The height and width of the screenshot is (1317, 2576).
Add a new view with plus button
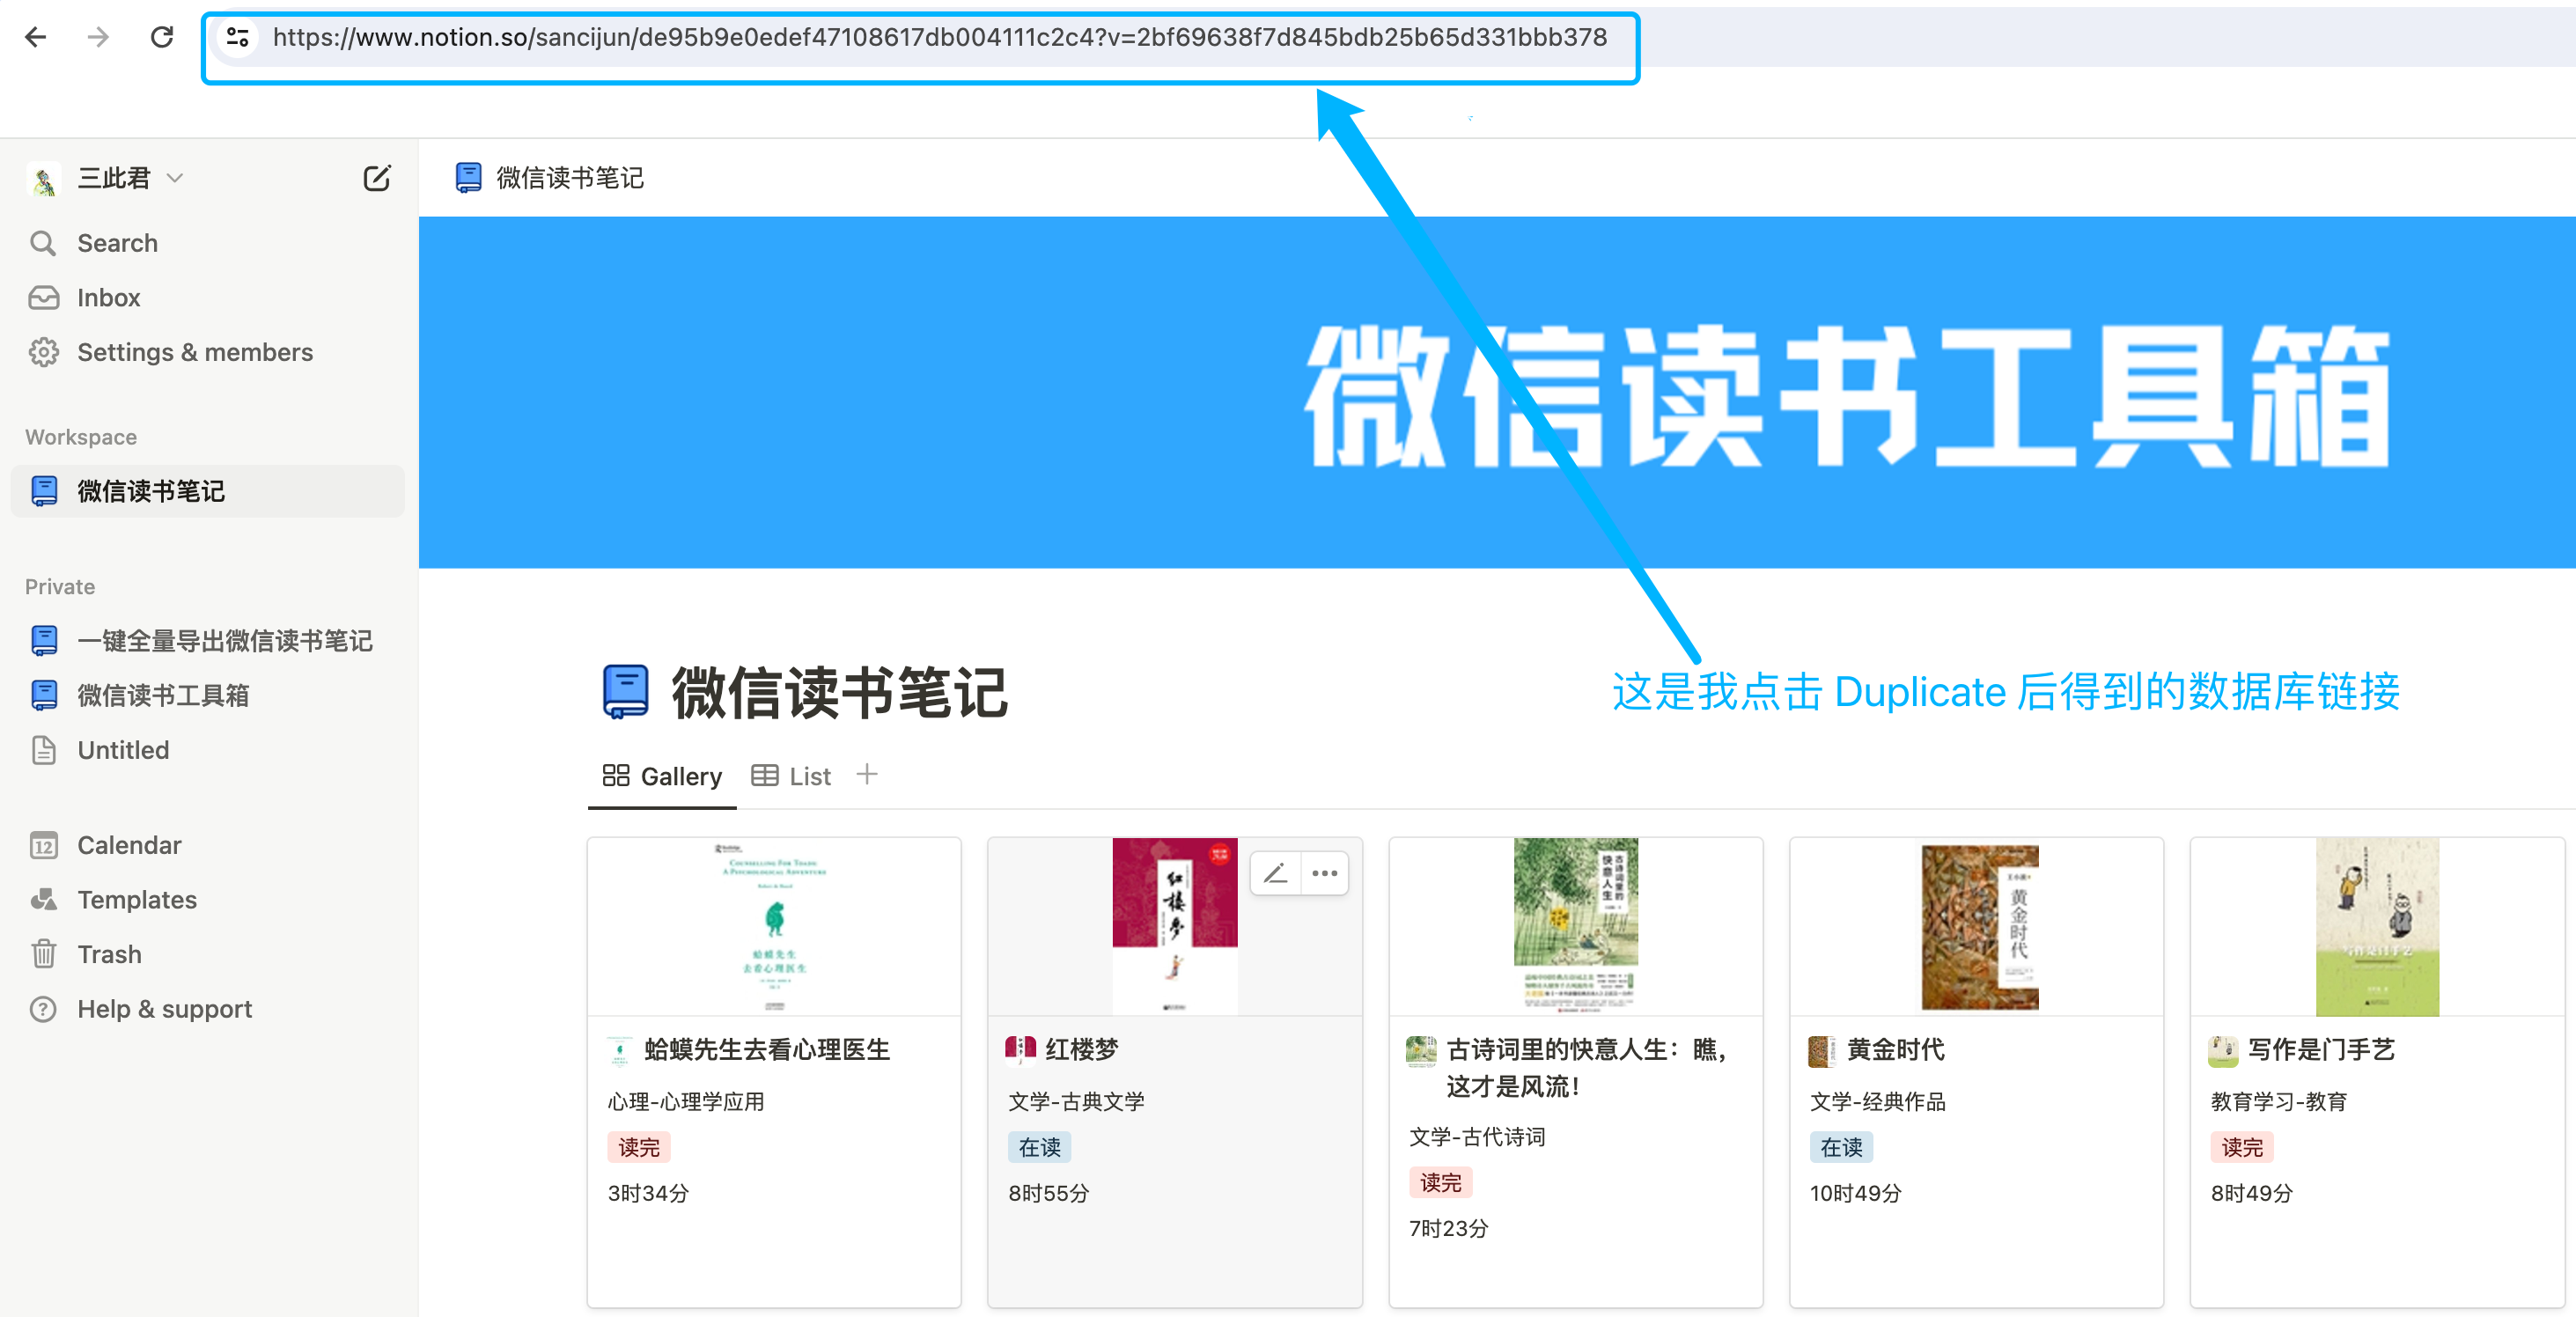867,774
